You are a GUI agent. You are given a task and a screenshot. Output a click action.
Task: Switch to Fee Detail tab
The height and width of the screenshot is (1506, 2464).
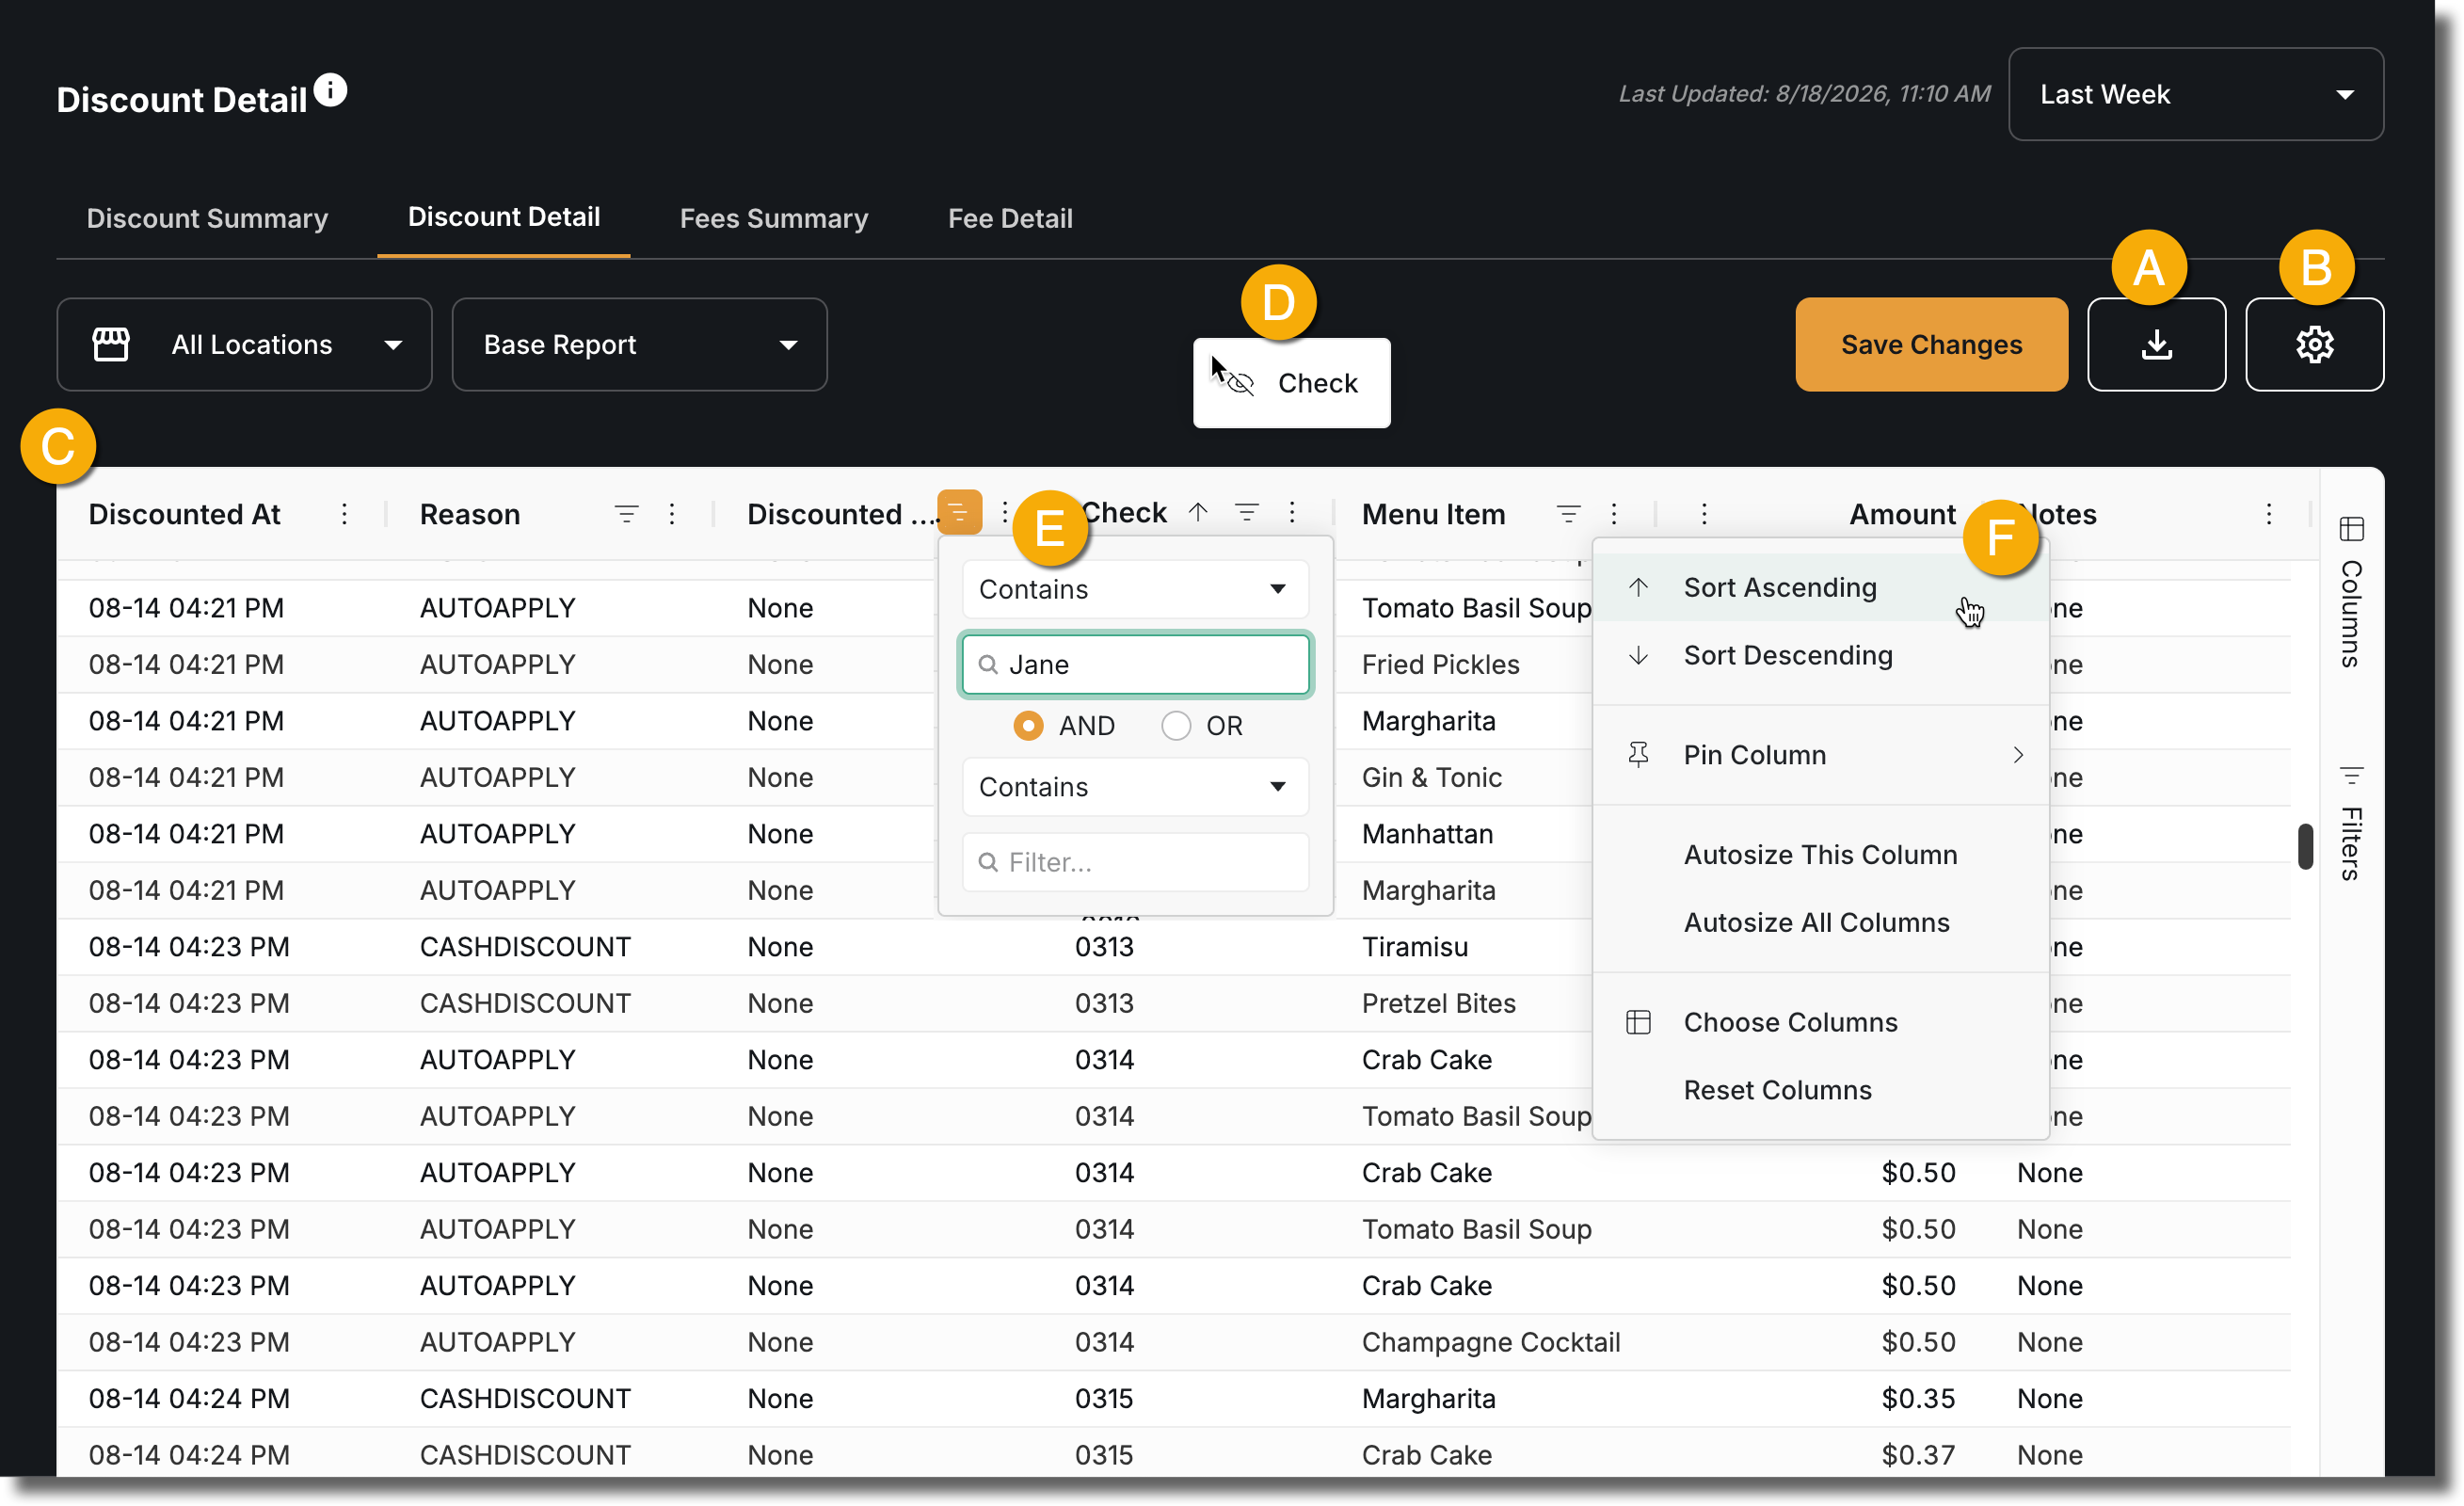click(1010, 218)
